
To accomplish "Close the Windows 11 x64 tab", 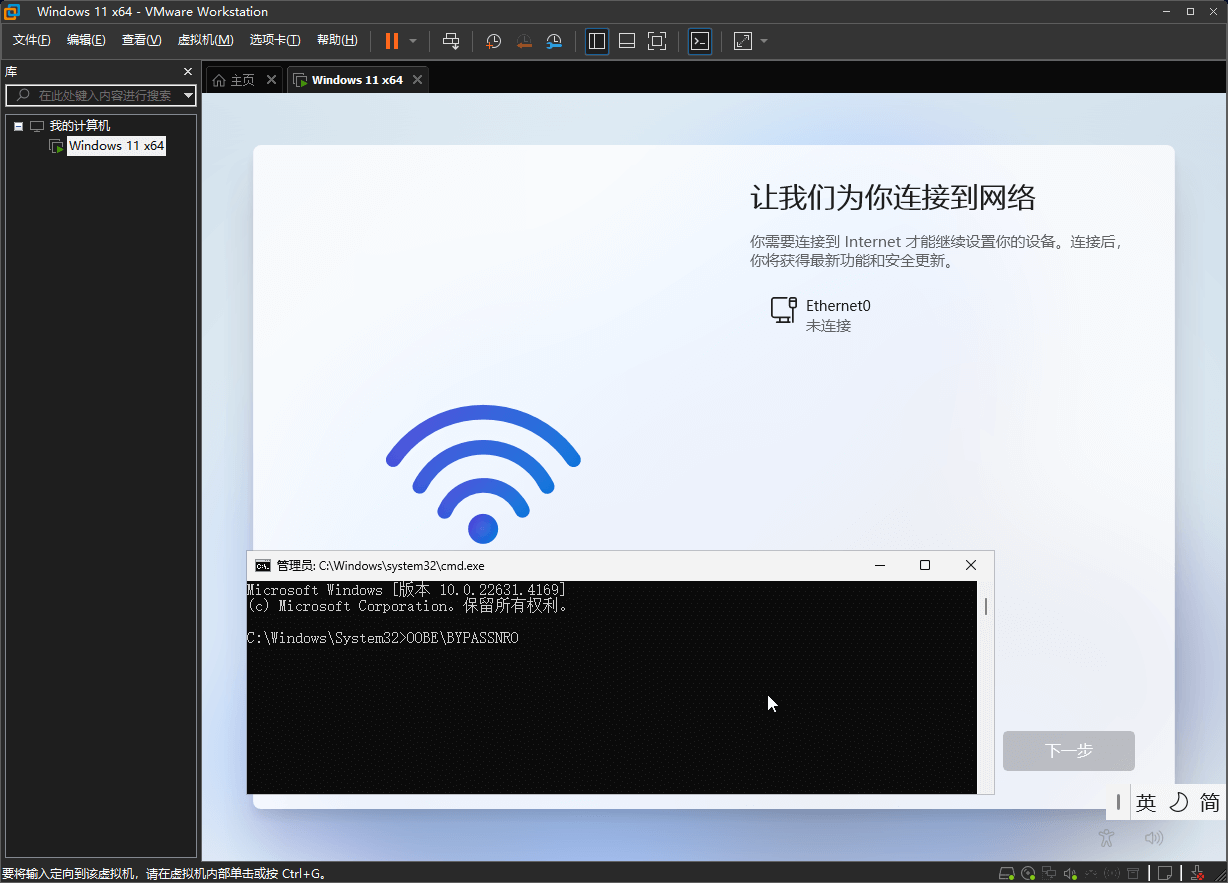I will click(x=417, y=80).
